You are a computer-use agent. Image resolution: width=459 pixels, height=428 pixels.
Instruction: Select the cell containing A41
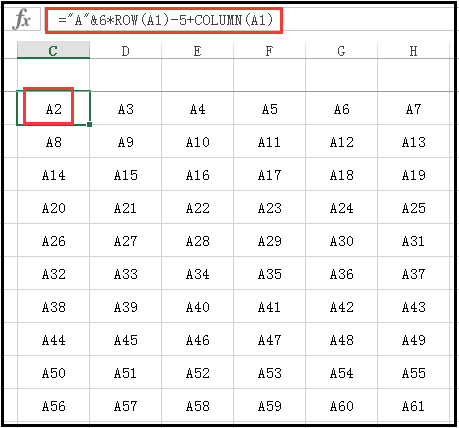pos(269,306)
